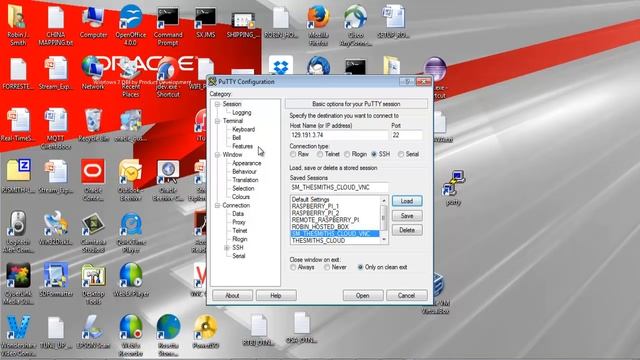
Task: Launch QuickTime Player from the desktop
Action: pyautogui.click(x=131, y=231)
